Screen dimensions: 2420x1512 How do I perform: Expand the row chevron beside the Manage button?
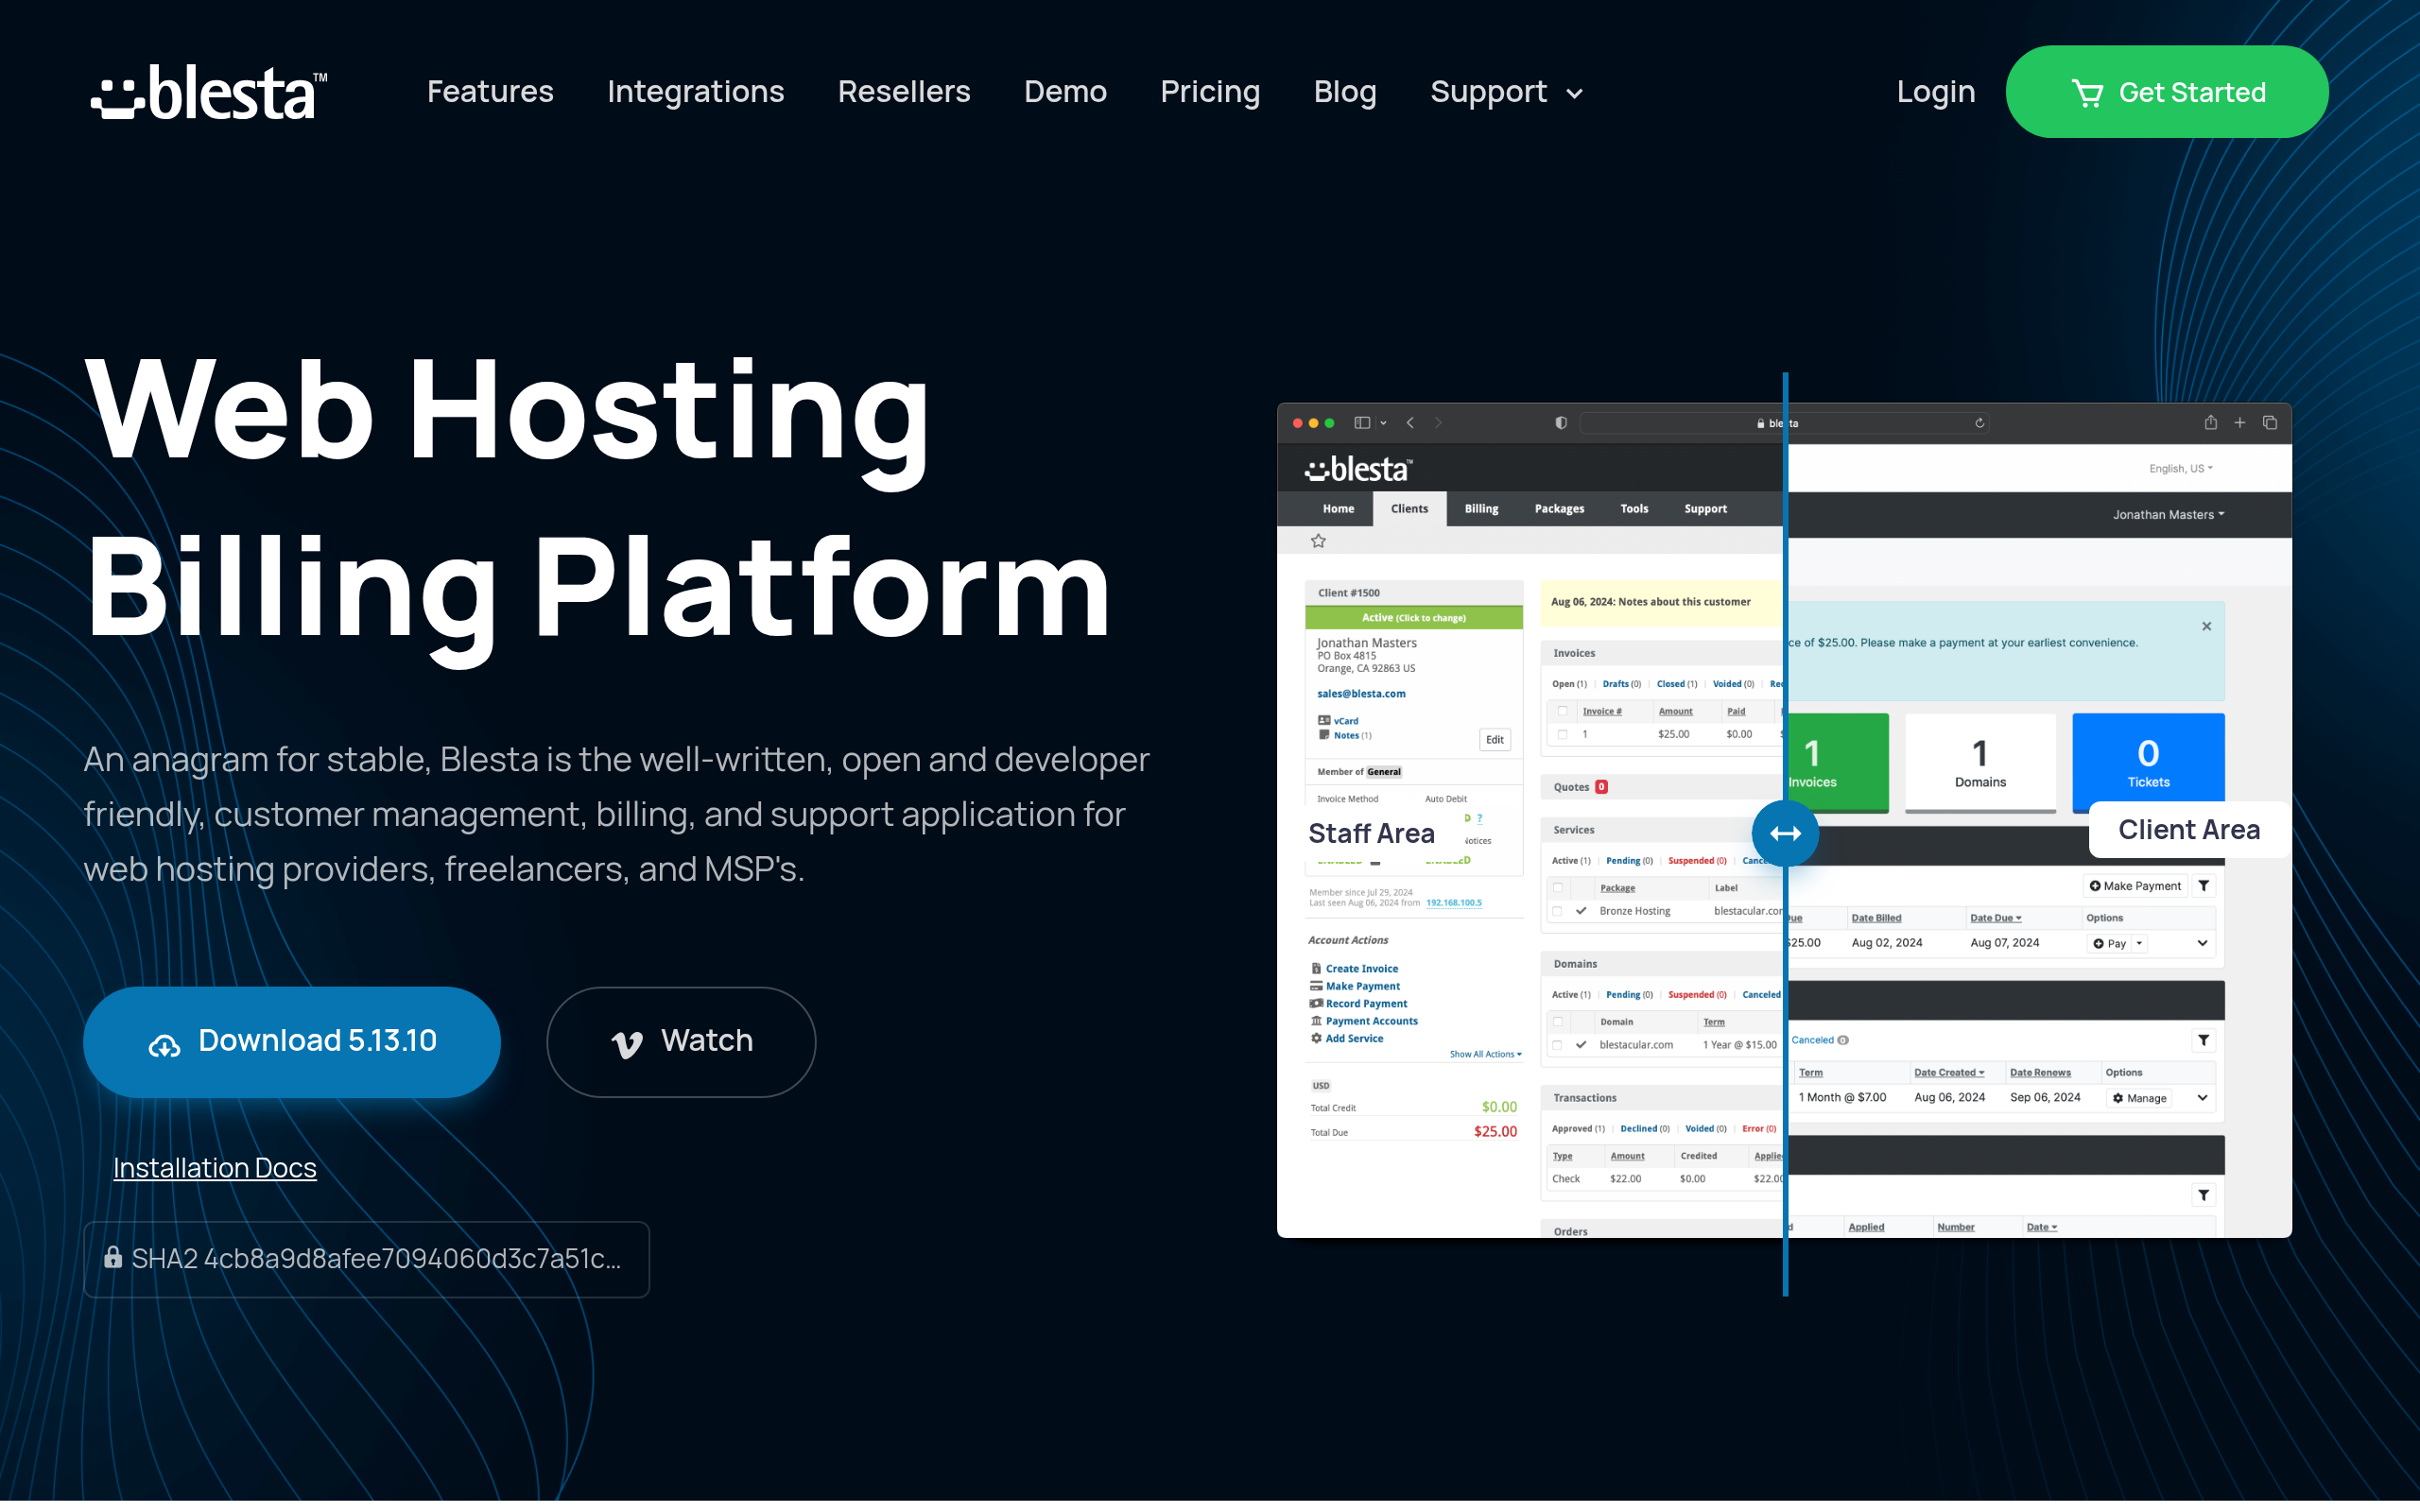point(2202,1098)
